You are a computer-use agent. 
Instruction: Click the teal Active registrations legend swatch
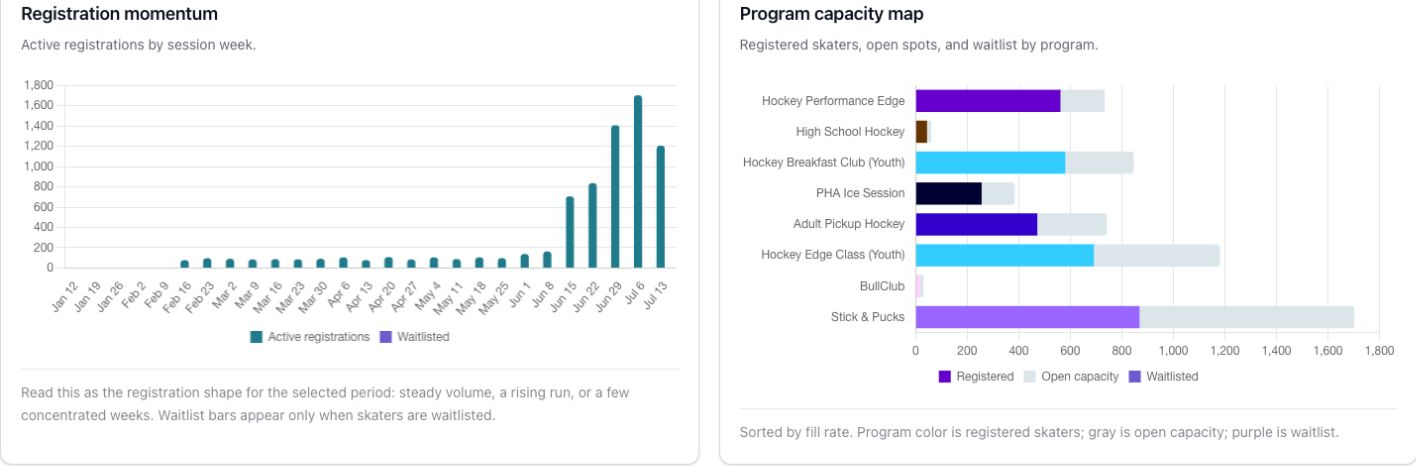257,337
